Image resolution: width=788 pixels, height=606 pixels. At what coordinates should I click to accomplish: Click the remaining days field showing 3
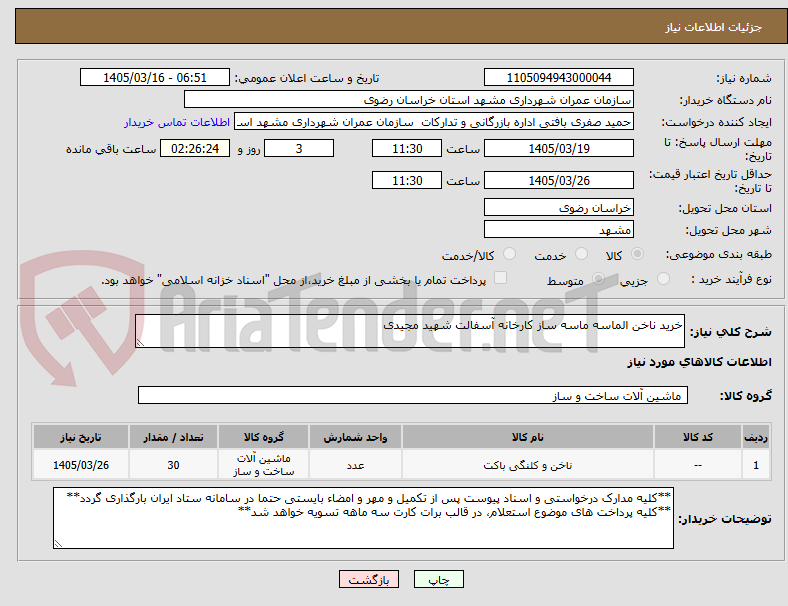299,149
